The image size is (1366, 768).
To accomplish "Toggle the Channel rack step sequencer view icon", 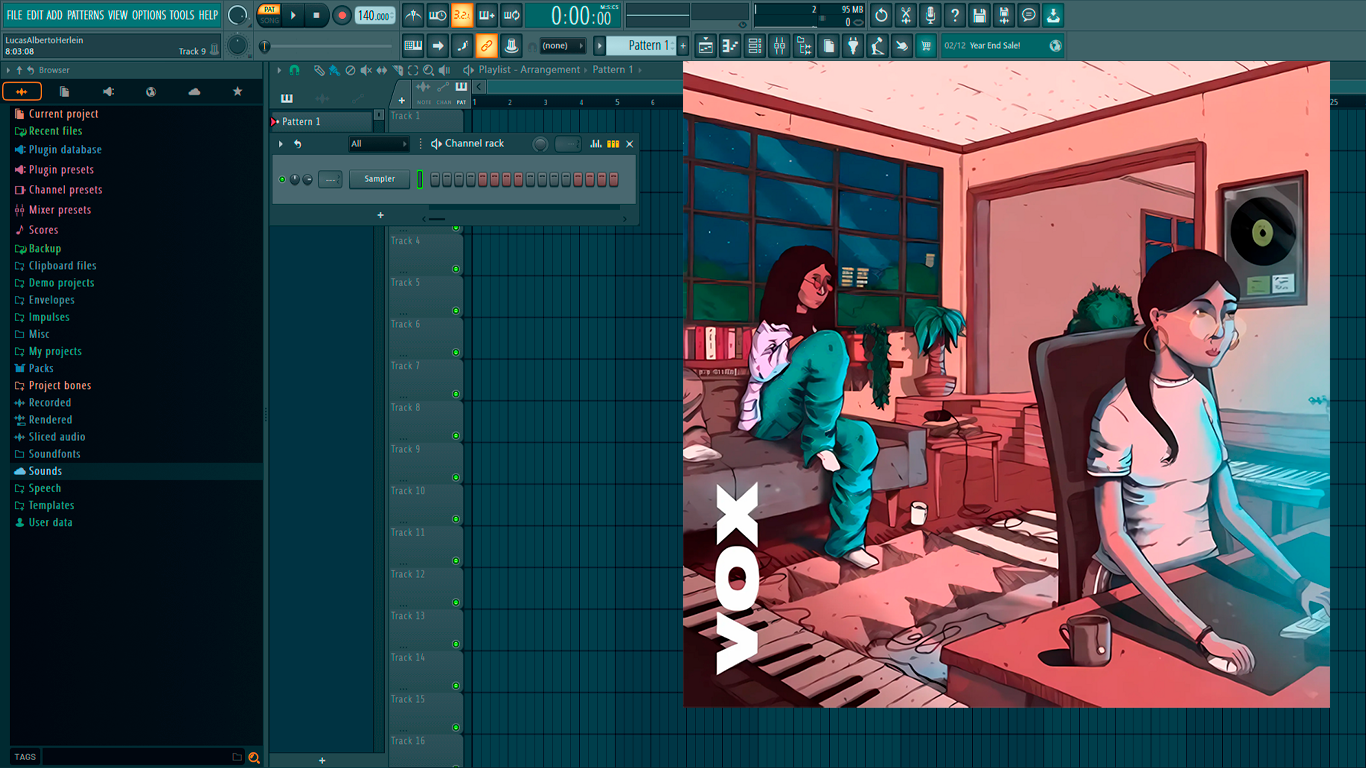I will pyautogui.click(x=613, y=143).
